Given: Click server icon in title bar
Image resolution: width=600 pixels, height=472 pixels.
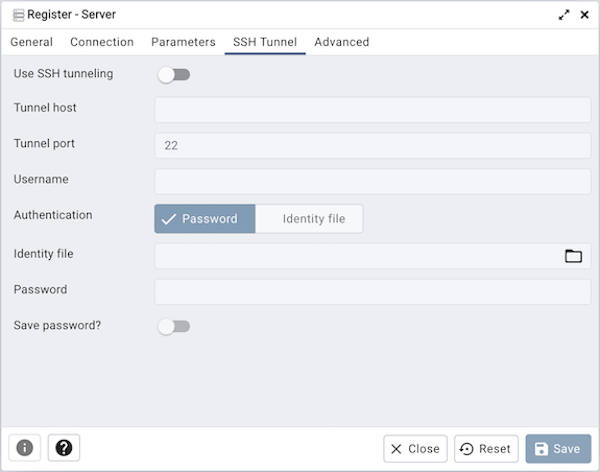Looking at the screenshot, I should pos(18,15).
